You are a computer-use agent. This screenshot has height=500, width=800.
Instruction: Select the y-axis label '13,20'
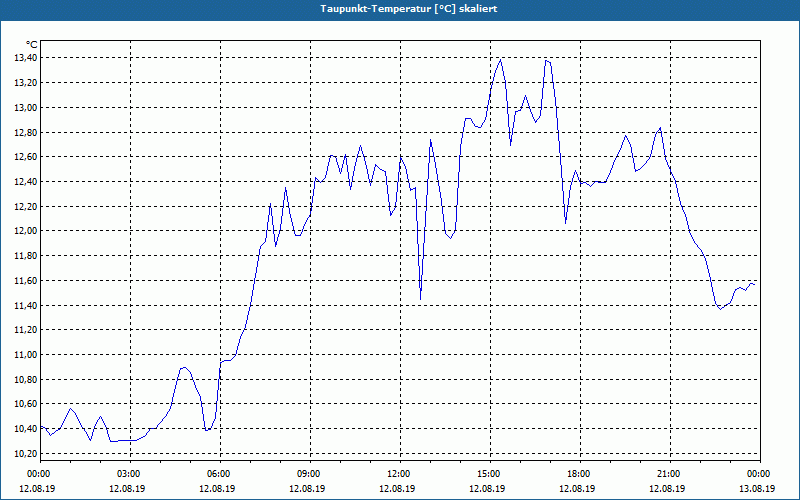(25, 83)
